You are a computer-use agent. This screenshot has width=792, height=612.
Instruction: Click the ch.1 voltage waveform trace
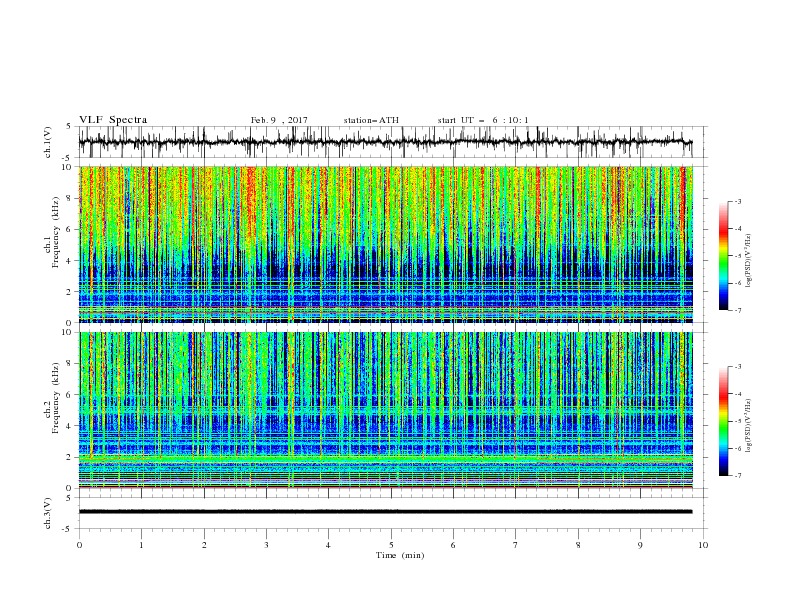pyautogui.click(x=385, y=142)
